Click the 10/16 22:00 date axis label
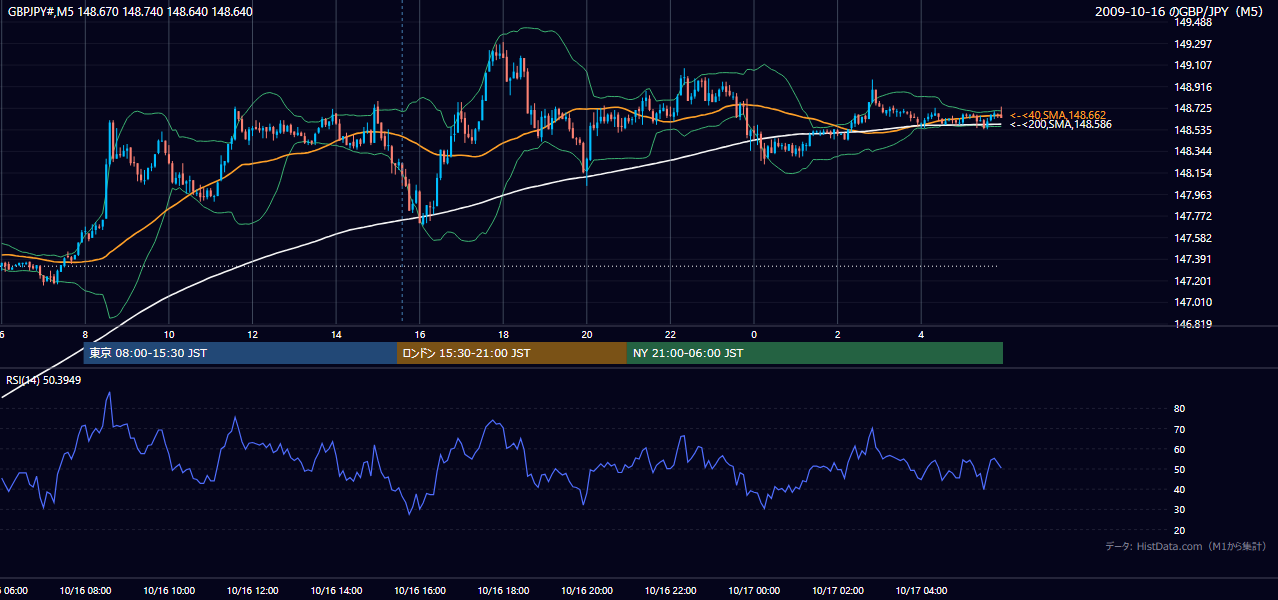The width and height of the screenshot is (1278, 600). point(670,591)
